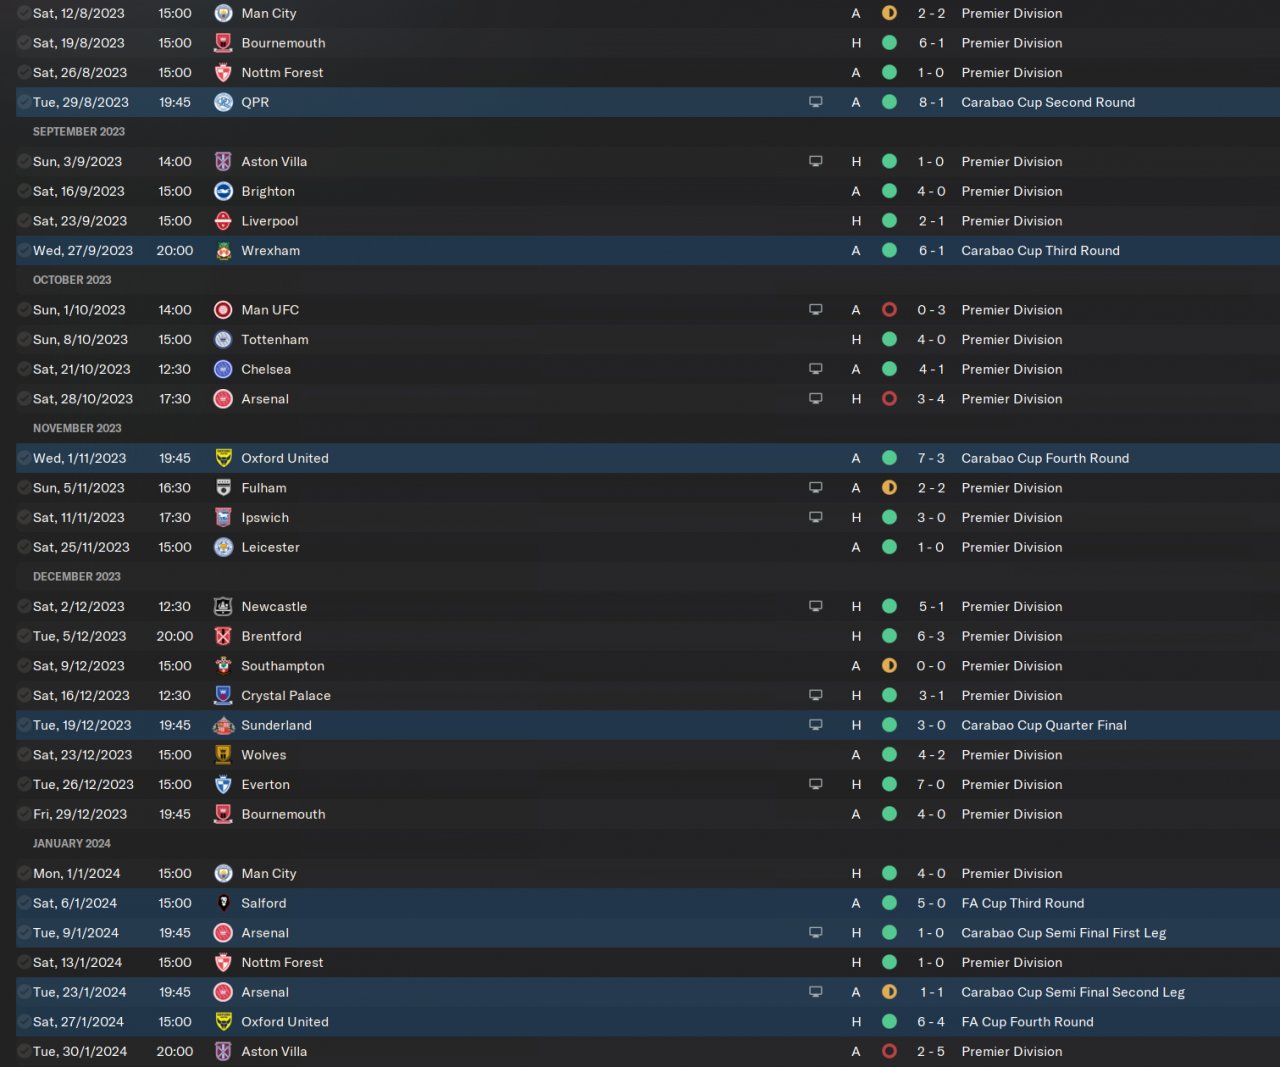
Task: Toggle the checkmark beside Wed, 1/11/2023 fixture
Action: pyautogui.click(x=24, y=458)
